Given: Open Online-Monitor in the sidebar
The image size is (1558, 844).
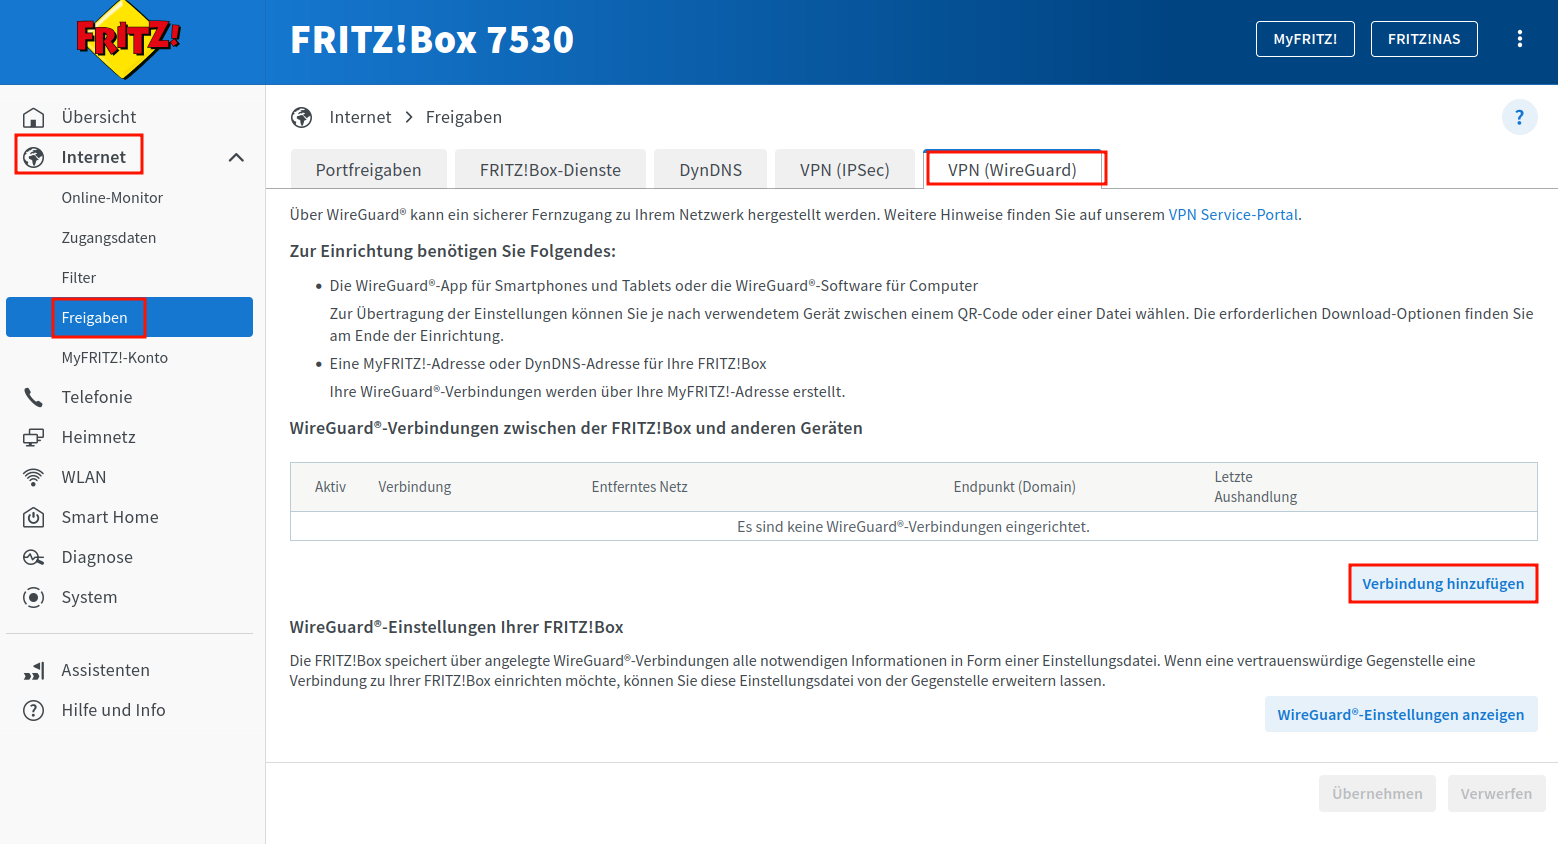Looking at the screenshot, I should click(112, 198).
